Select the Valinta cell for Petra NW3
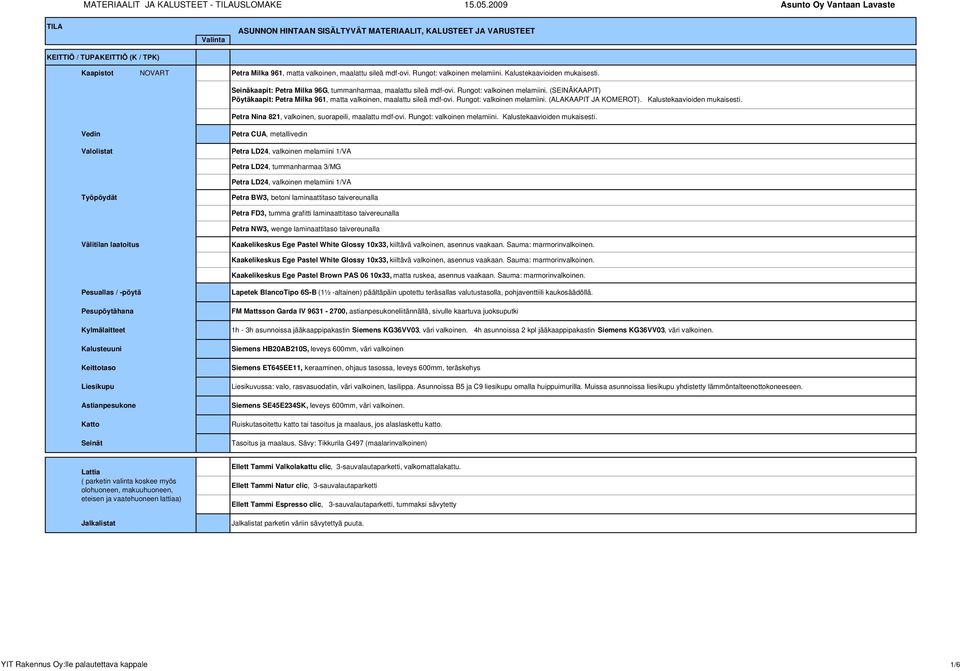This screenshot has width=960, height=671. click(213, 229)
